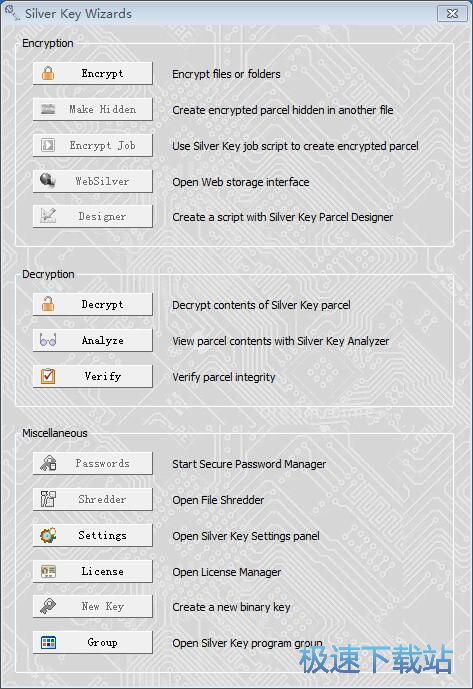Click the checkmark clipboard Verify icon
The width and height of the screenshot is (473, 689).
point(48,376)
